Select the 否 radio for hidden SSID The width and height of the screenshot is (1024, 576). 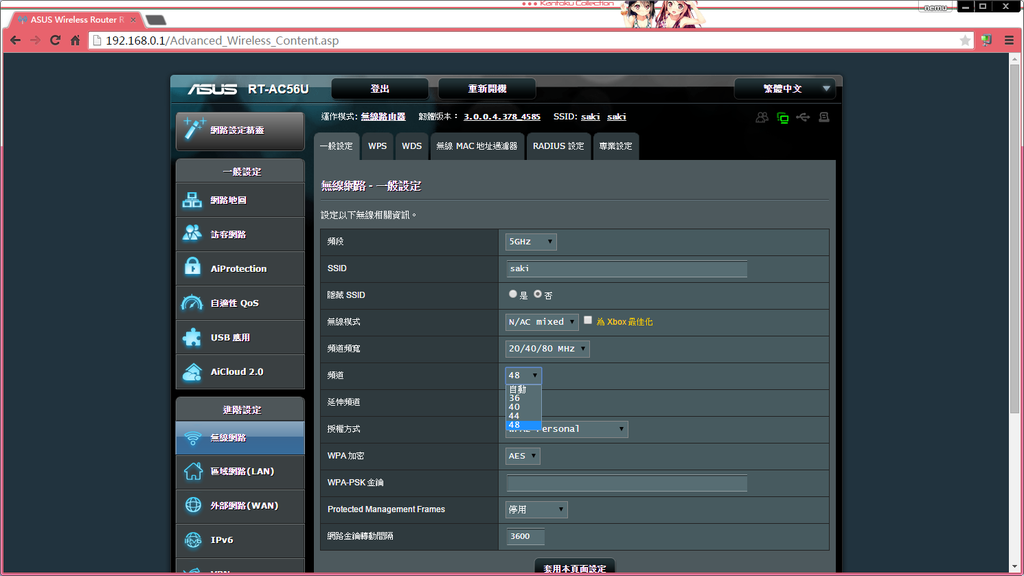(x=538, y=295)
